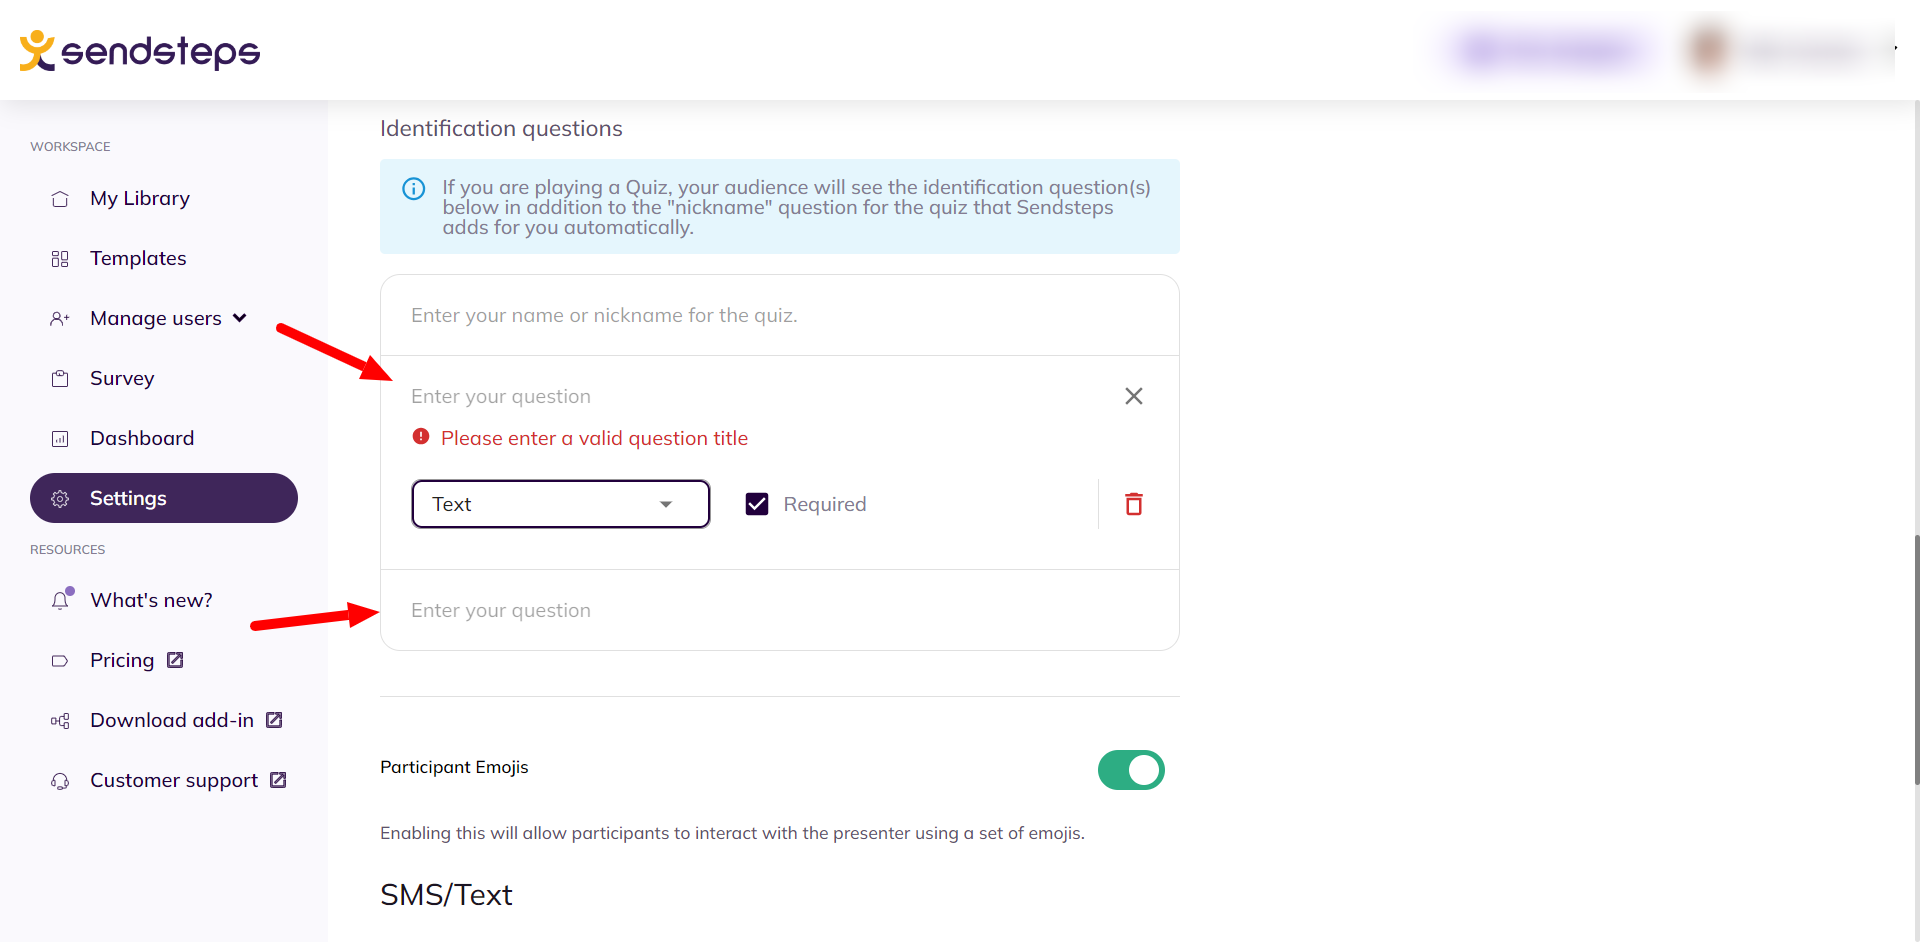Open the user account dropdown arrow

click(x=1895, y=47)
